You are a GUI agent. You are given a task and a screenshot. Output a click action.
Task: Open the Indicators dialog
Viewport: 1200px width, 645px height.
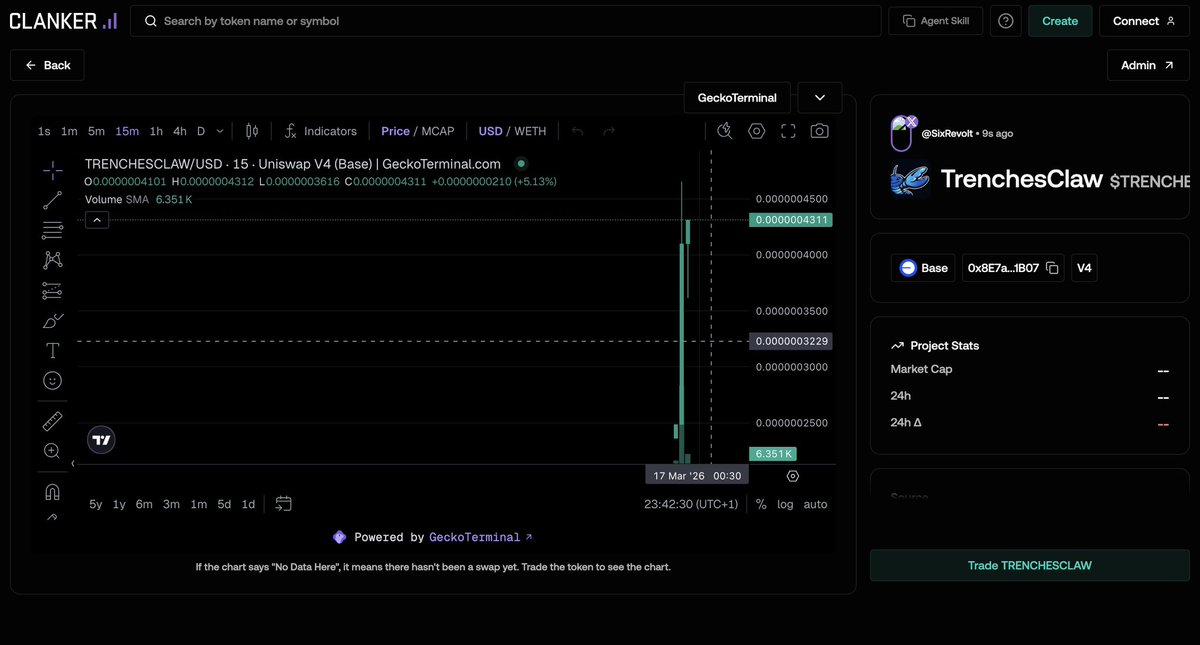pyautogui.click(x=320, y=131)
